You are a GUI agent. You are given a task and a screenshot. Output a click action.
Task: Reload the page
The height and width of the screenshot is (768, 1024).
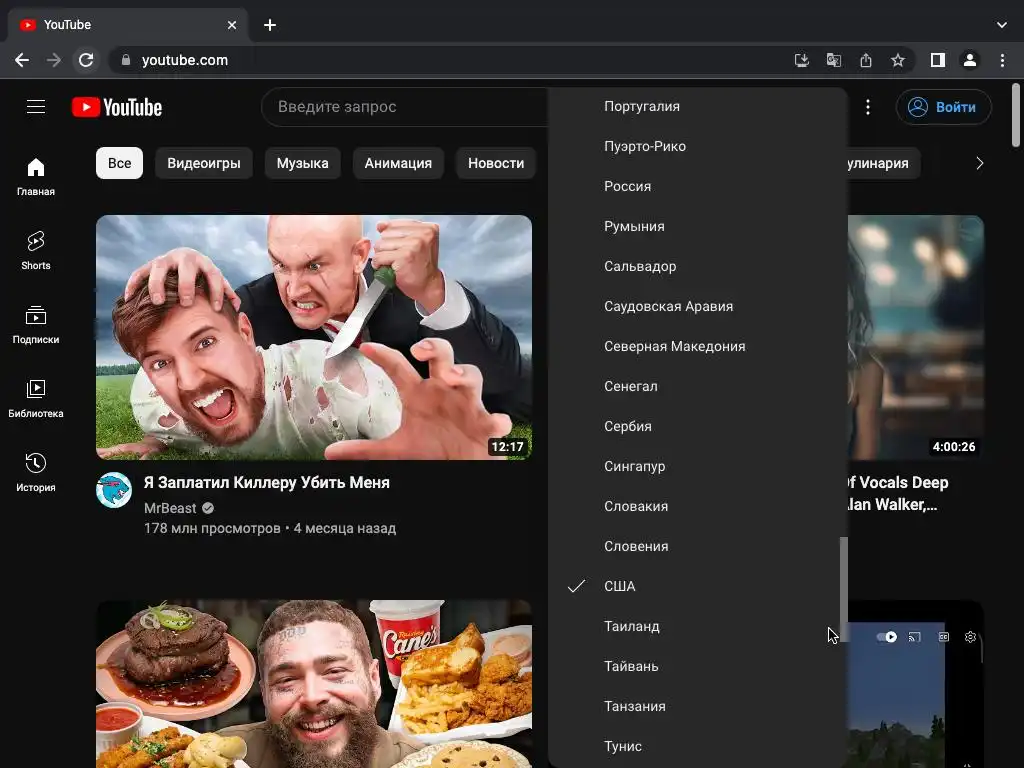pyautogui.click(x=86, y=60)
